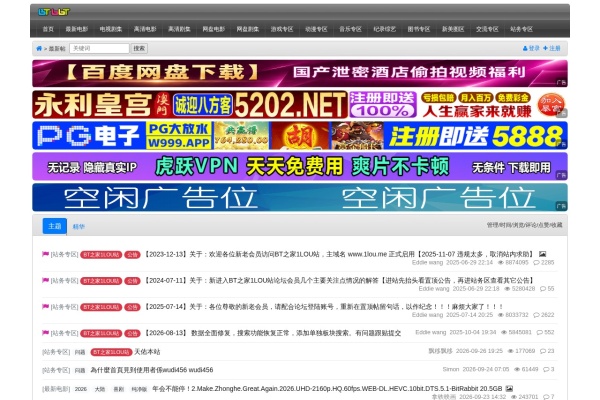Open 图书专区 in the navigation bar
The image size is (600, 400).
coord(419,29)
